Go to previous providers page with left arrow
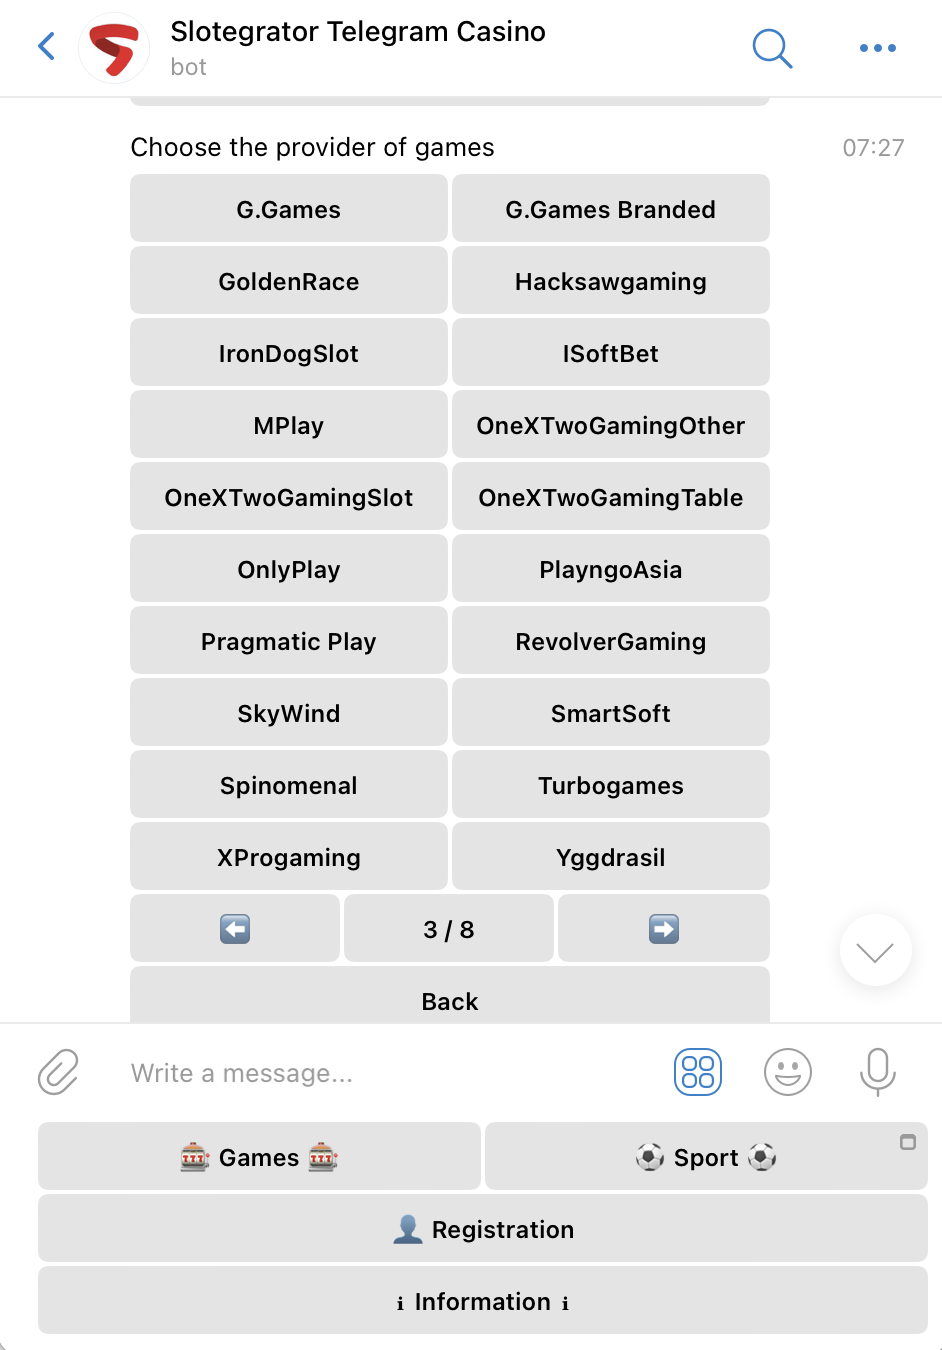This screenshot has height=1350, width=942. point(234,928)
